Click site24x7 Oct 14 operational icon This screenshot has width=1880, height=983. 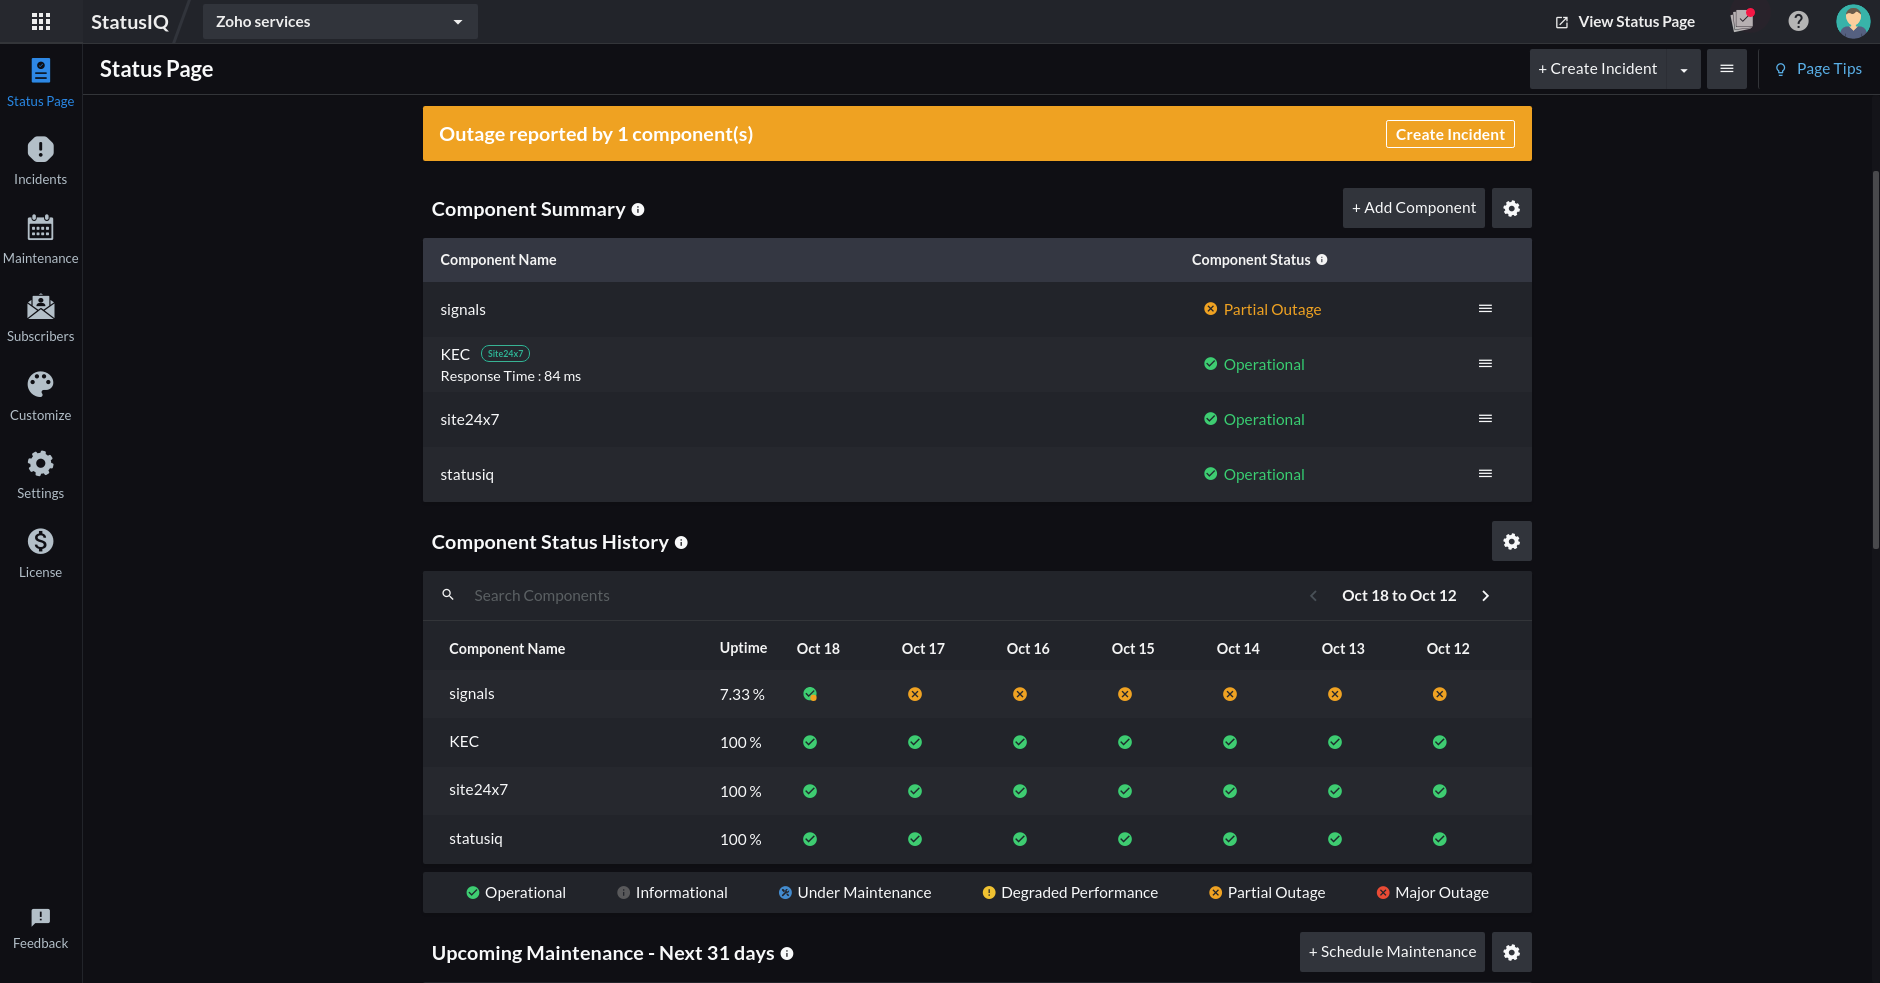point(1230,791)
